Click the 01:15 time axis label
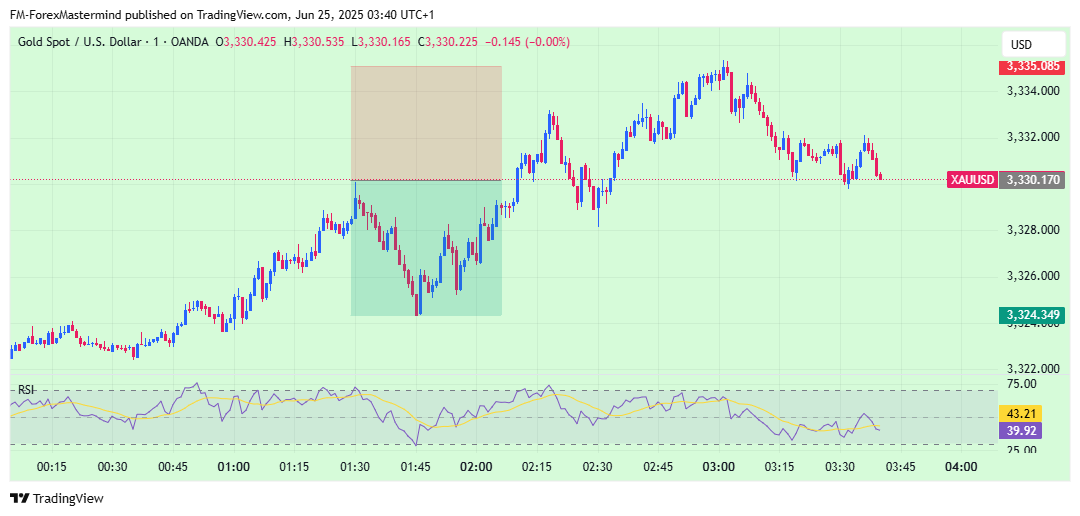 click(x=294, y=467)
